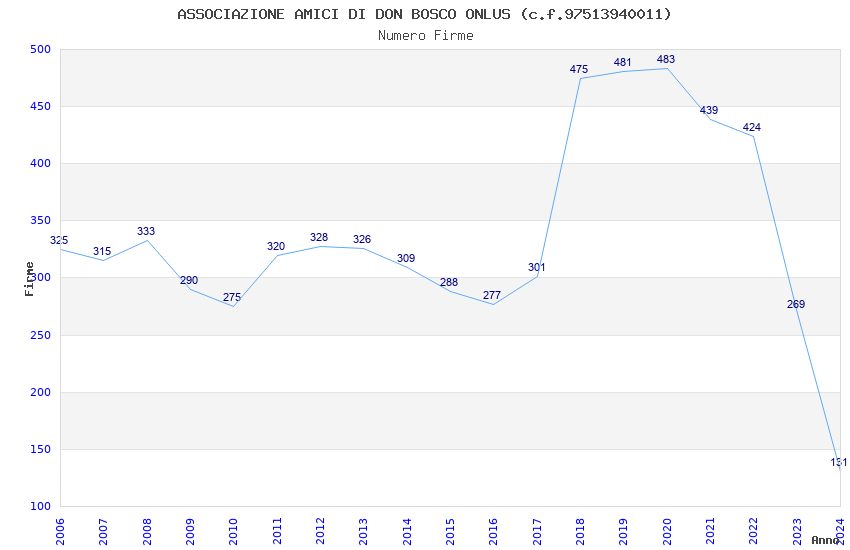Select the data label 333

click(146, 231)
